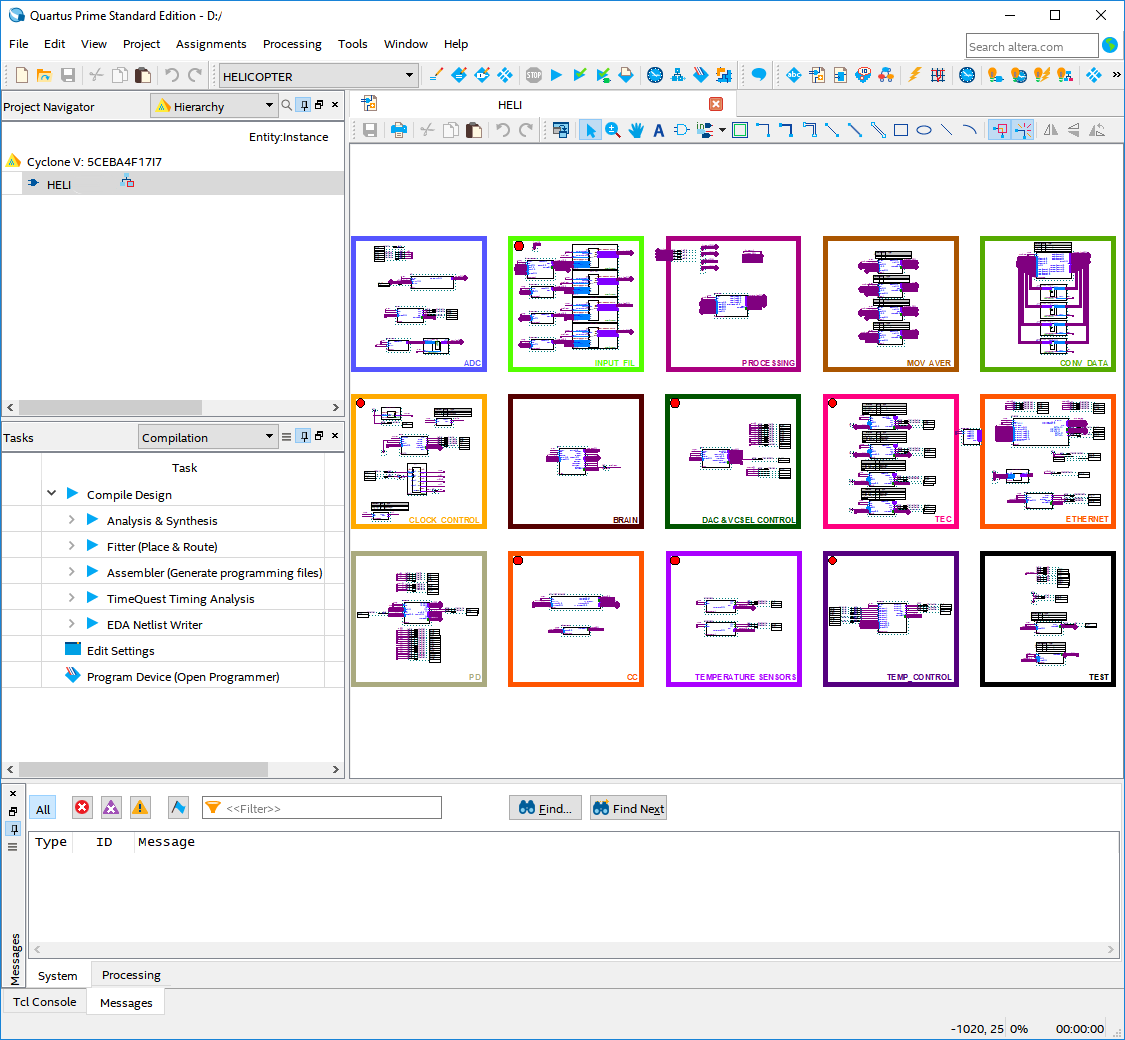This screenshot has width=1125, height=1040.
Task: Select HELI entity in hierarchy
Action: [x=59, y=184]
